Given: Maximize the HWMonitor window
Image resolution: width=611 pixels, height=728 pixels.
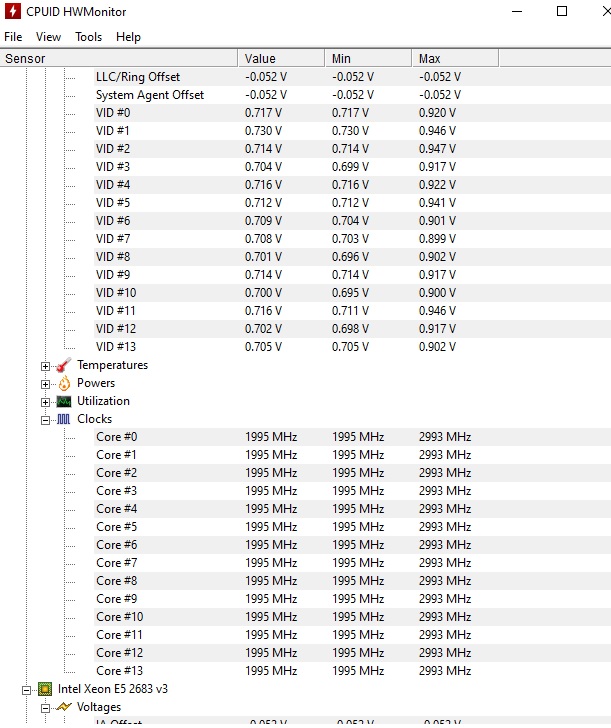Looking at the screenshot, I should (562, 11).
